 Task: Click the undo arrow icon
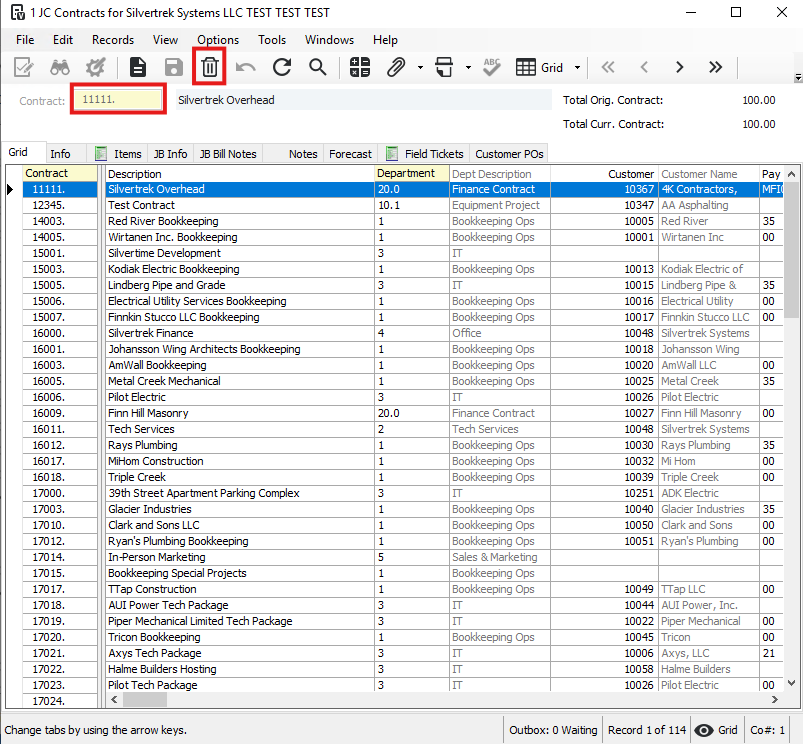pyautogui.click(x=246, y=67)
